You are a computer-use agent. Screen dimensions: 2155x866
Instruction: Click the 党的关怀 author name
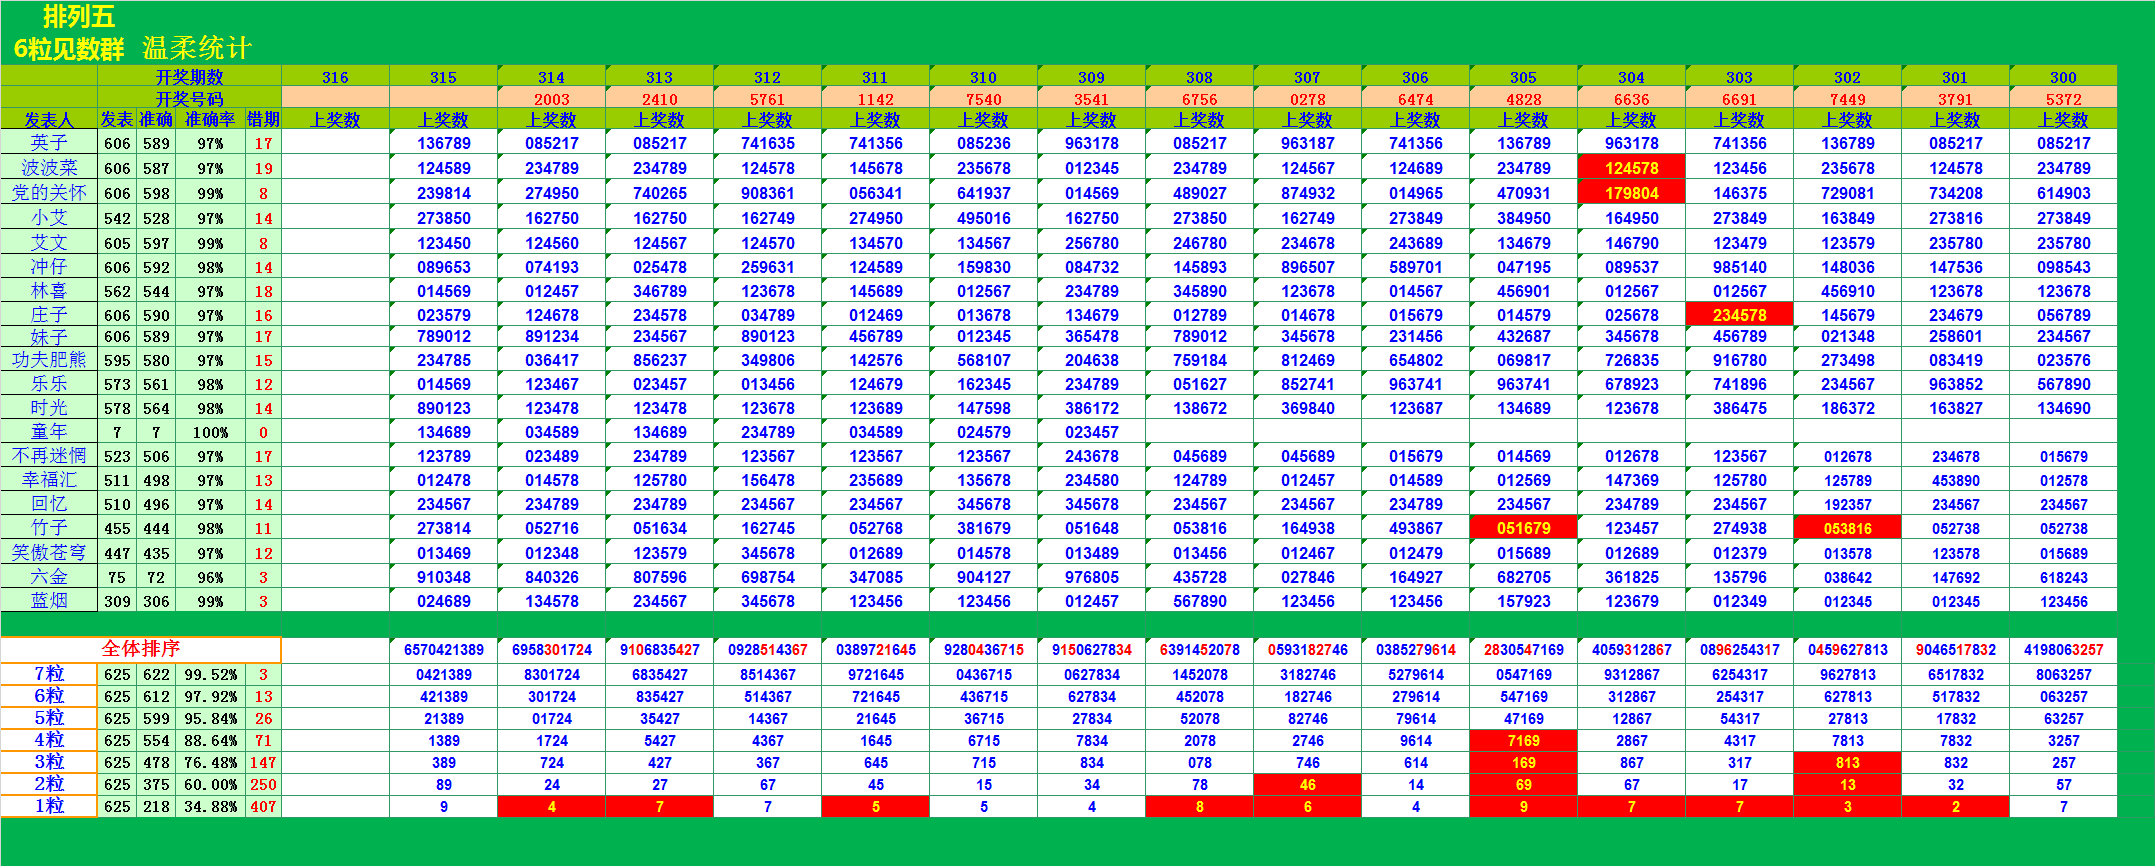tap(49, 193)
